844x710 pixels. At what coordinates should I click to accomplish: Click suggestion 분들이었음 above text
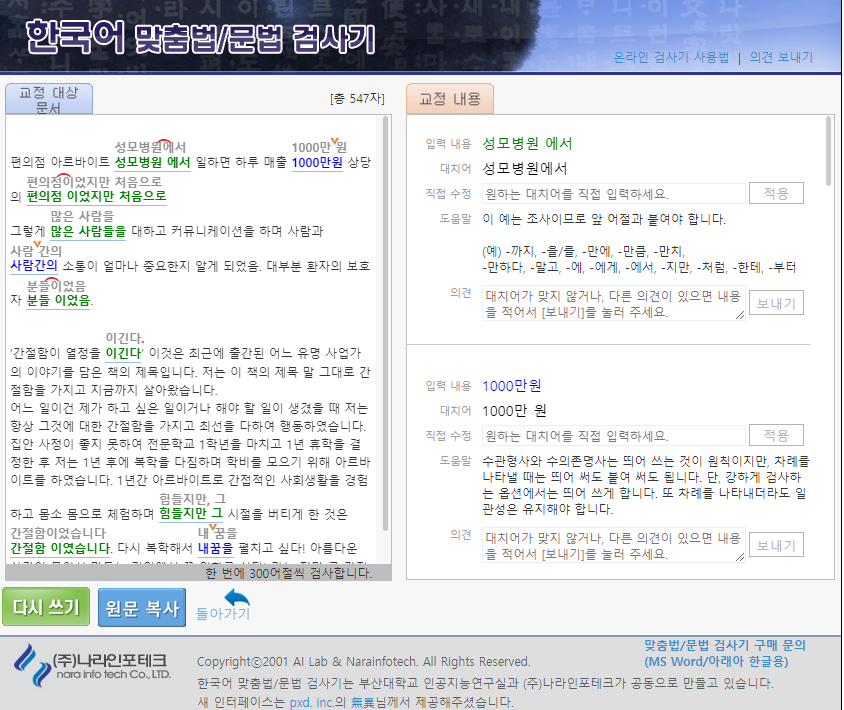coord(56,285)
